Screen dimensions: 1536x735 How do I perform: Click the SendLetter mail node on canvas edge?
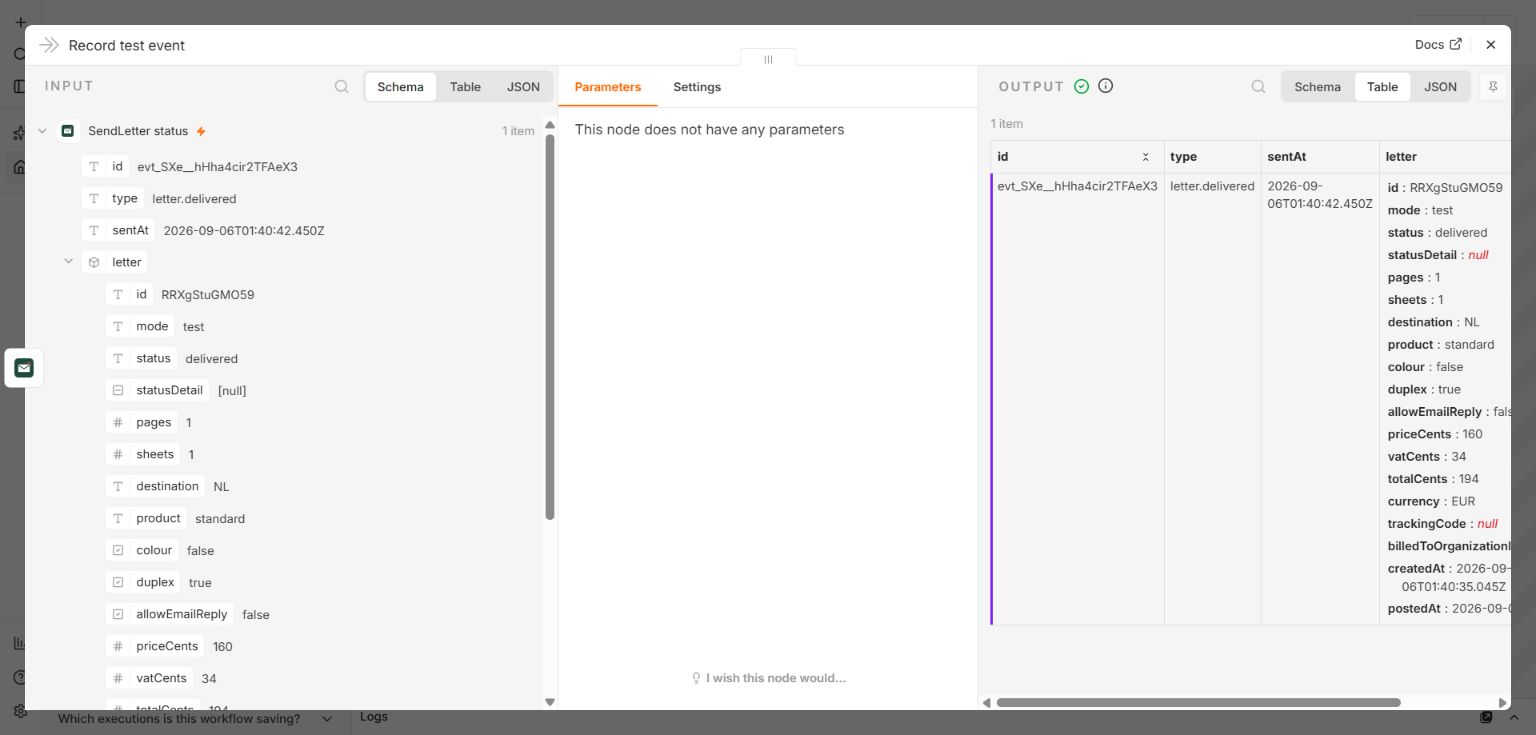click(24, 368)
